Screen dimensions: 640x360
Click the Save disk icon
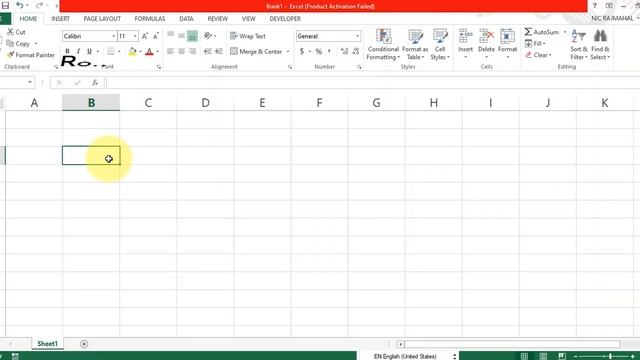point(5,6)
